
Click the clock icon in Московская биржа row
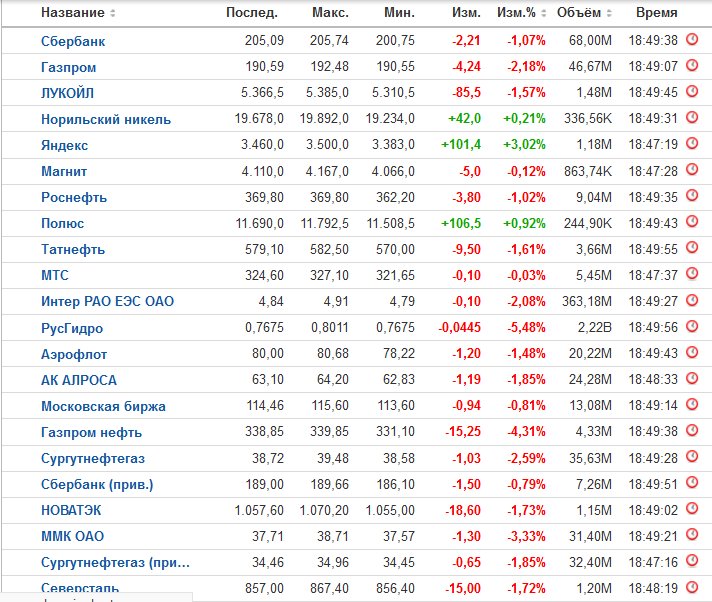pyautogui.click(x=692, y=405)
